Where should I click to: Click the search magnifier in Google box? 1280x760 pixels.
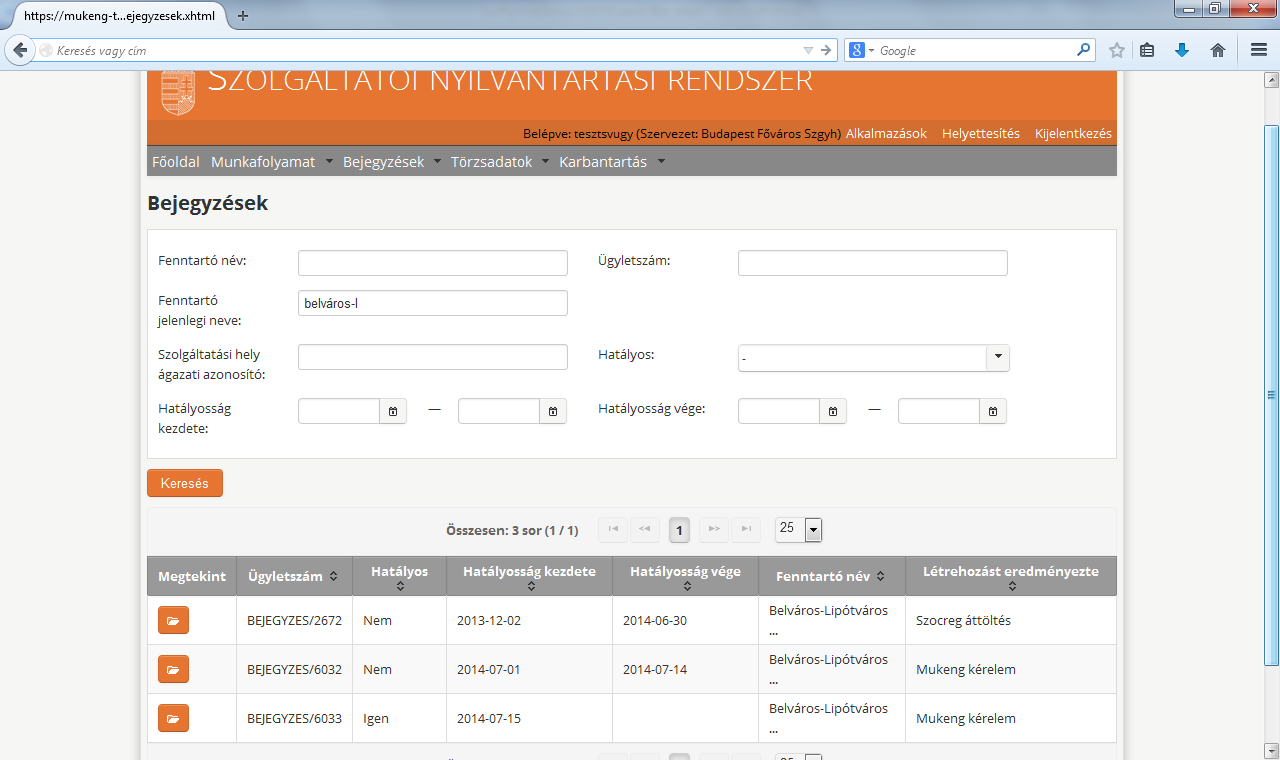click(1084, 50)
